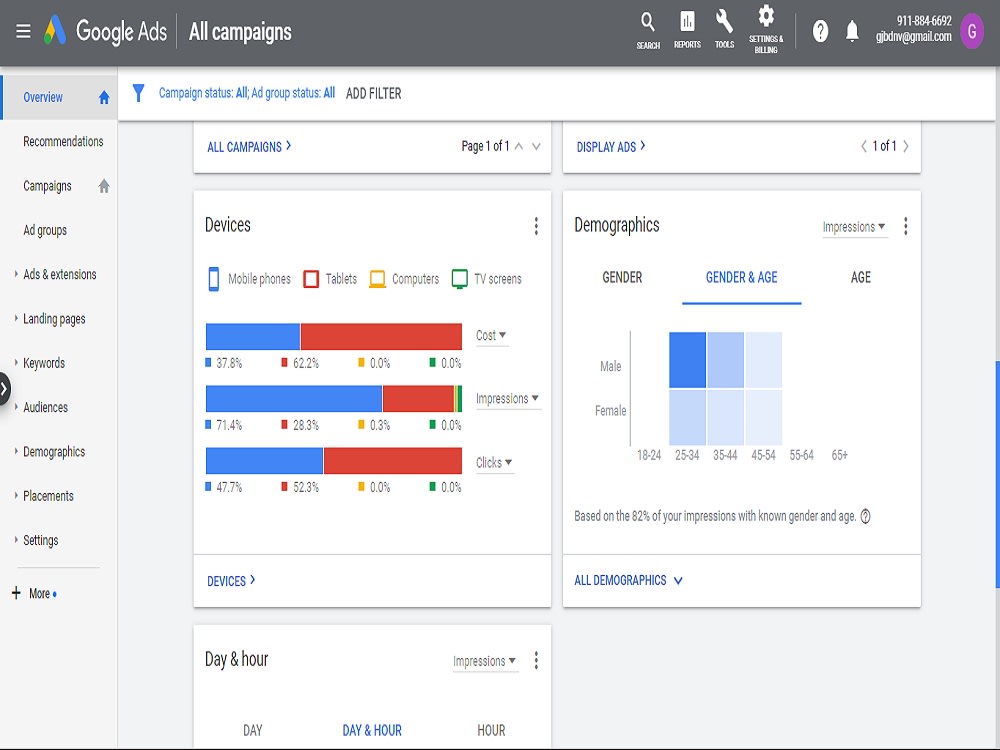Image resolution: width=1000 pixels, height=750 pixels.
Task: Toggle TV screens legend item
Action: [487, 279]
